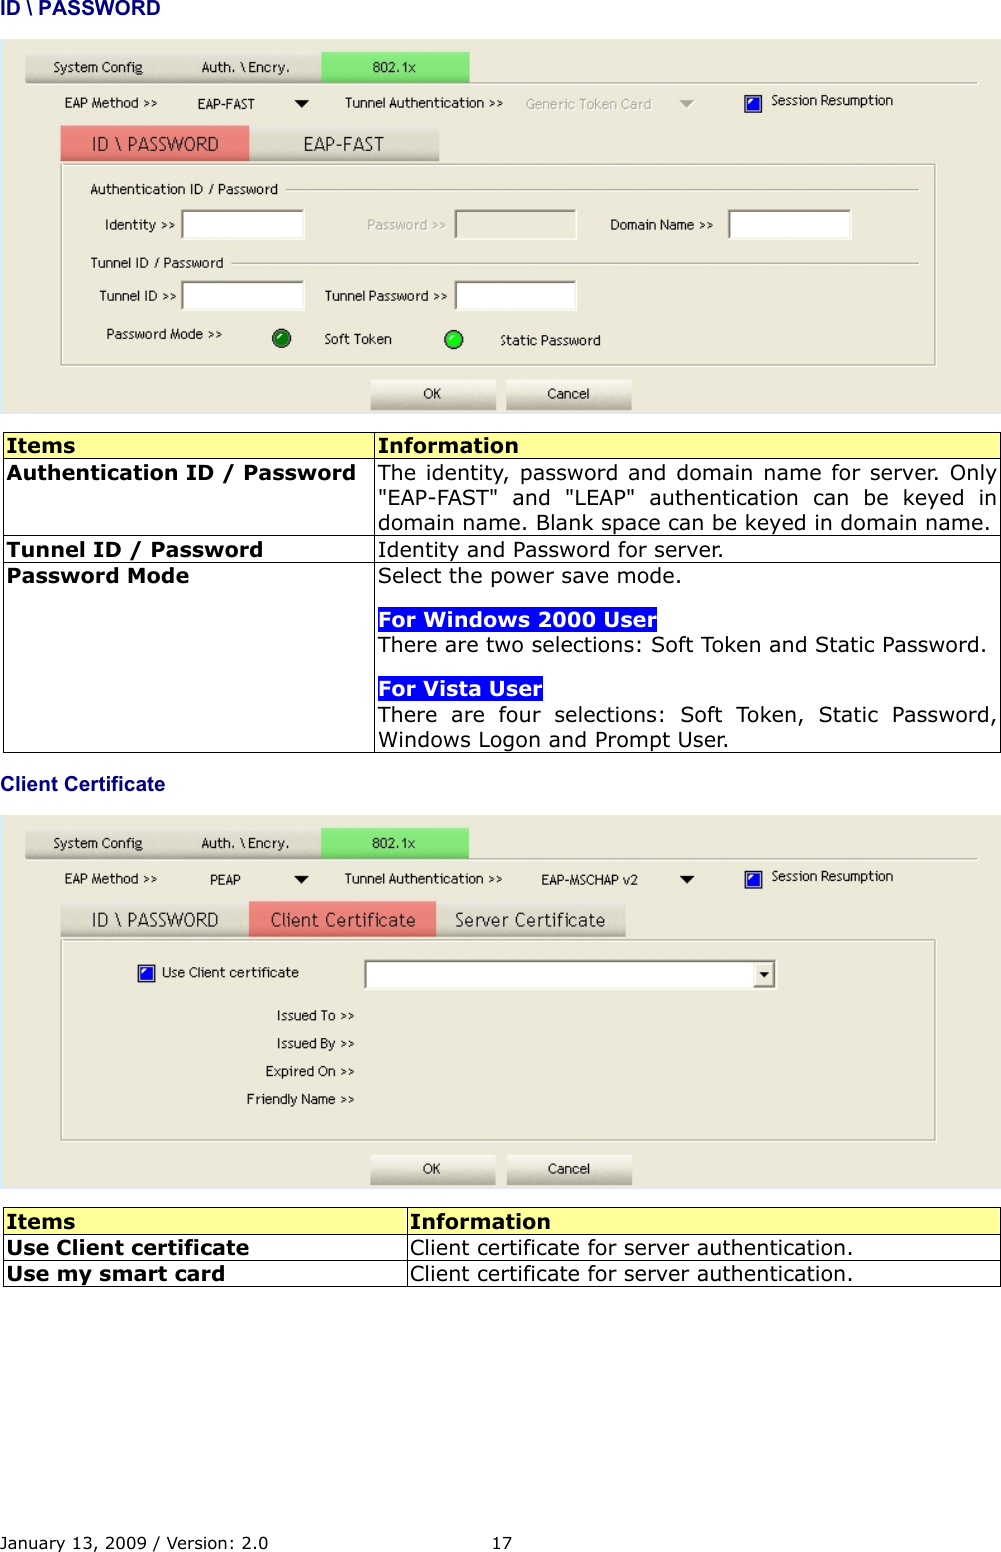Click the Tunnel ID input field
This screenshot has height=1552, width=1001.
(243, 295)
